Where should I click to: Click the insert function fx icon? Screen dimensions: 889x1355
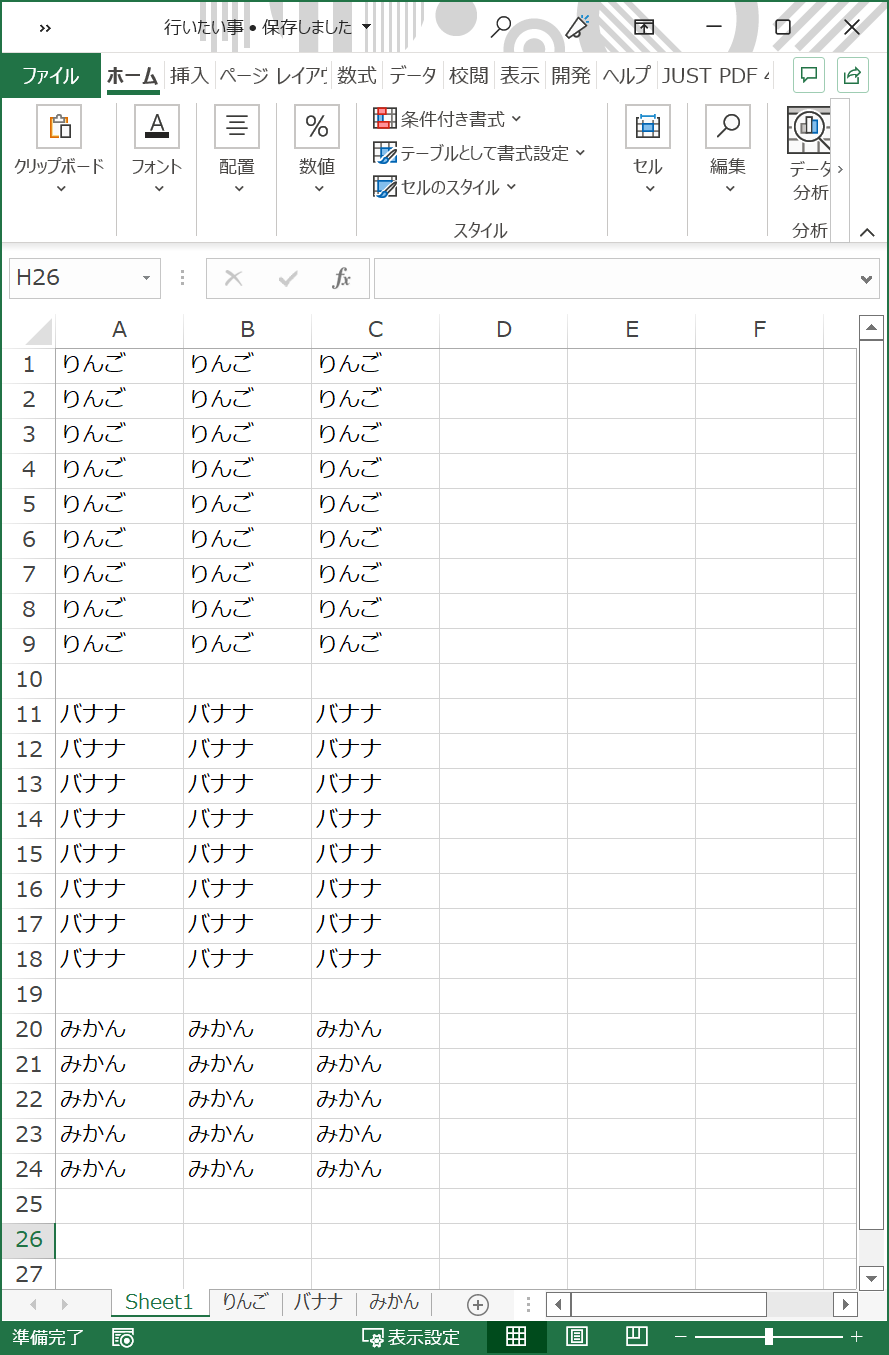click(x=342, y=278)
